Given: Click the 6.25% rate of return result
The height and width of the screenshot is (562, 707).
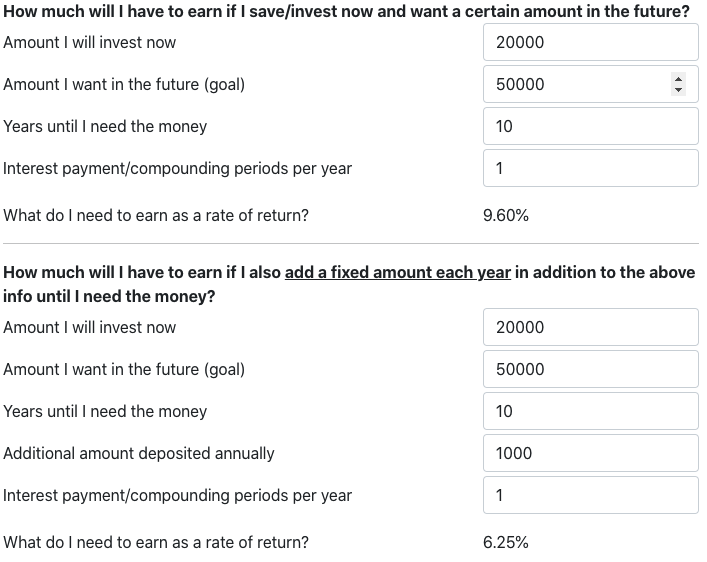Looking at the screenshot, I should click(505, 542).
